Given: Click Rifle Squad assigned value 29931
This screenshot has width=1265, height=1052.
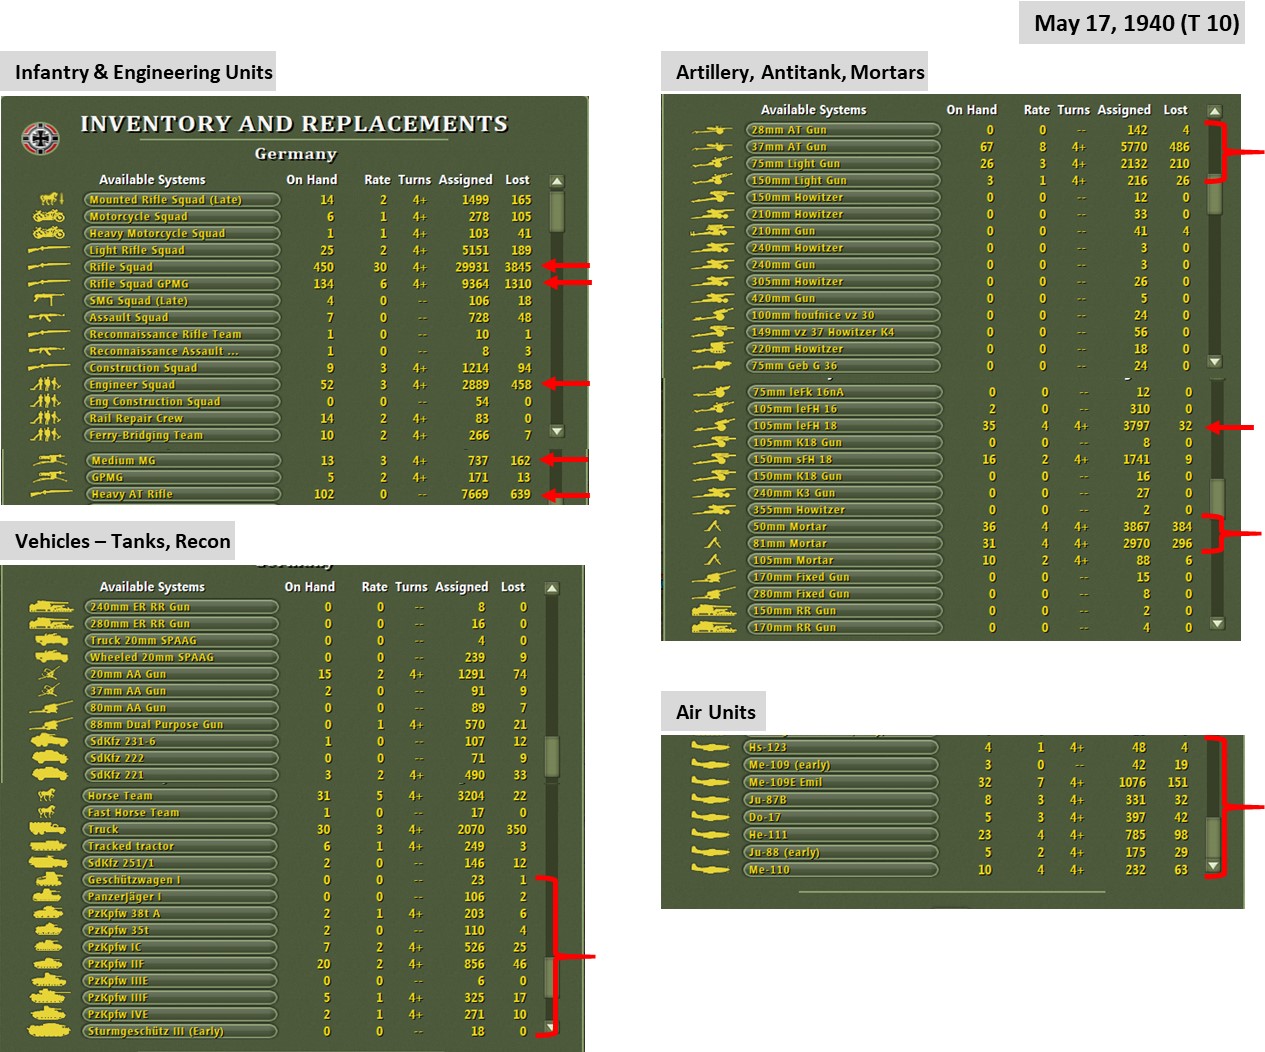Looking at the screenshot, I should coord(472,267).
